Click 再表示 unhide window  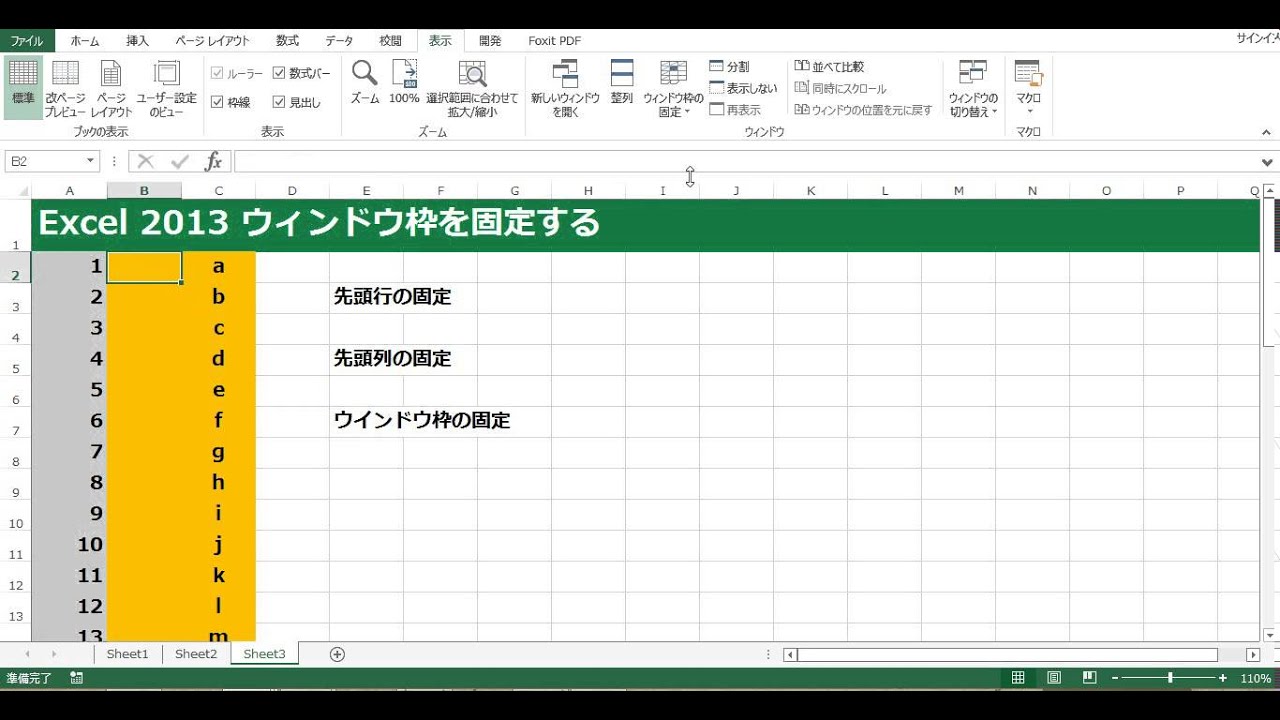[735, 110]
